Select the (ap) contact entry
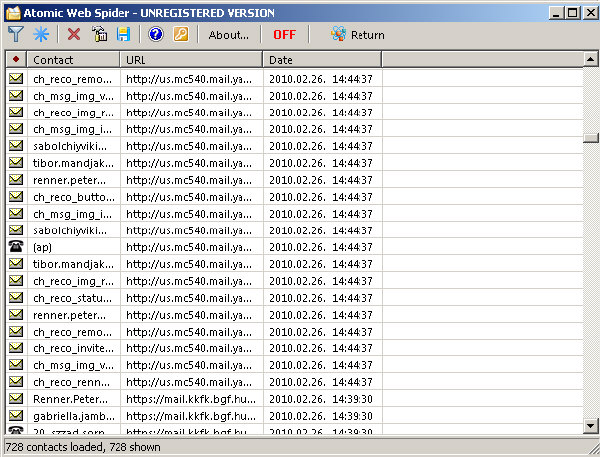 pyautogui.click(x=42, y=247)
